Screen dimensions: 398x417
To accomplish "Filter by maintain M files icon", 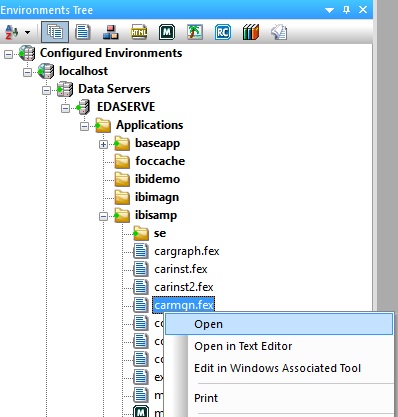I will [167, 32].
